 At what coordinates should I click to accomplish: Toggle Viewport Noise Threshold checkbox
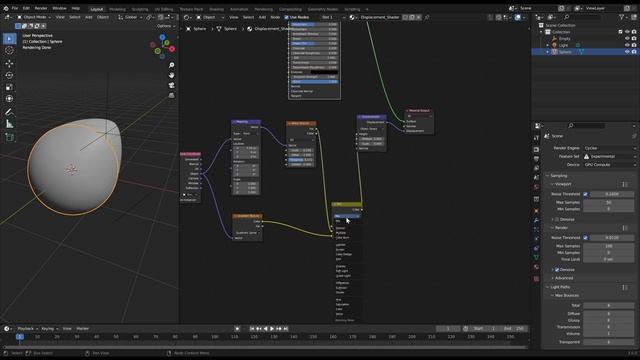[x=586, y=194]
